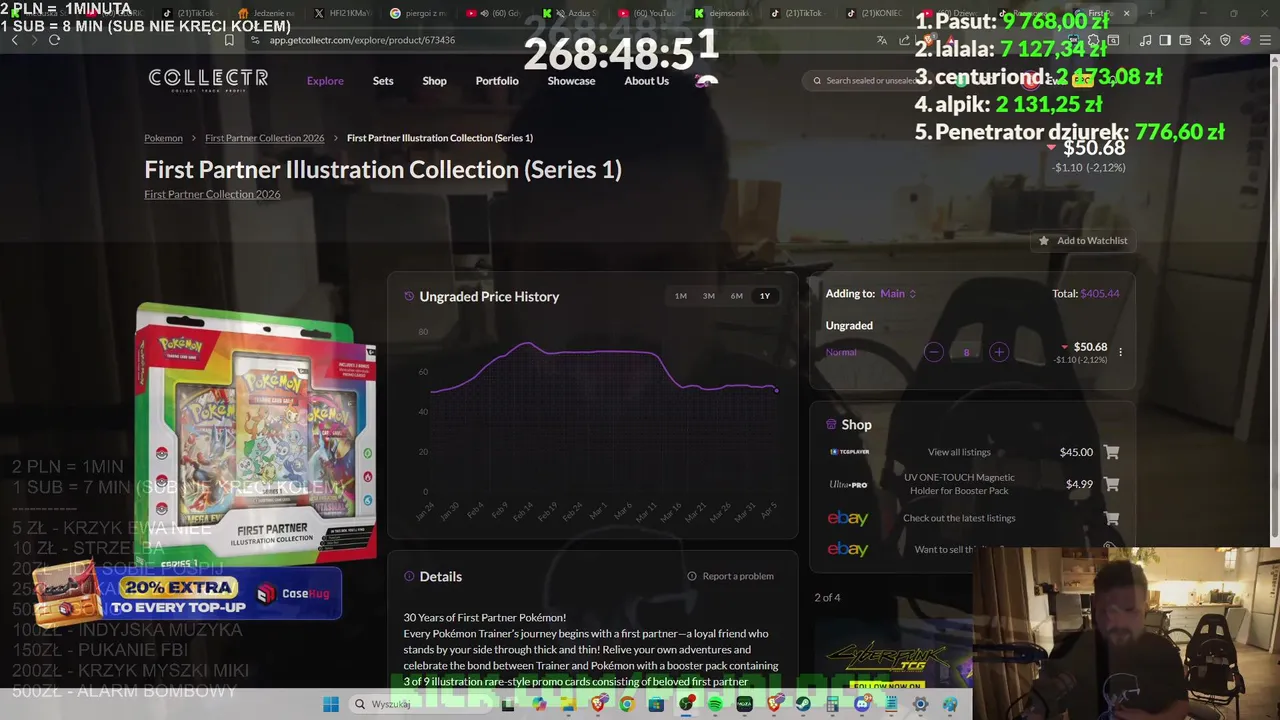
Task: Open the three-dot menu next to $50.68
Action: pos(1120,352)
